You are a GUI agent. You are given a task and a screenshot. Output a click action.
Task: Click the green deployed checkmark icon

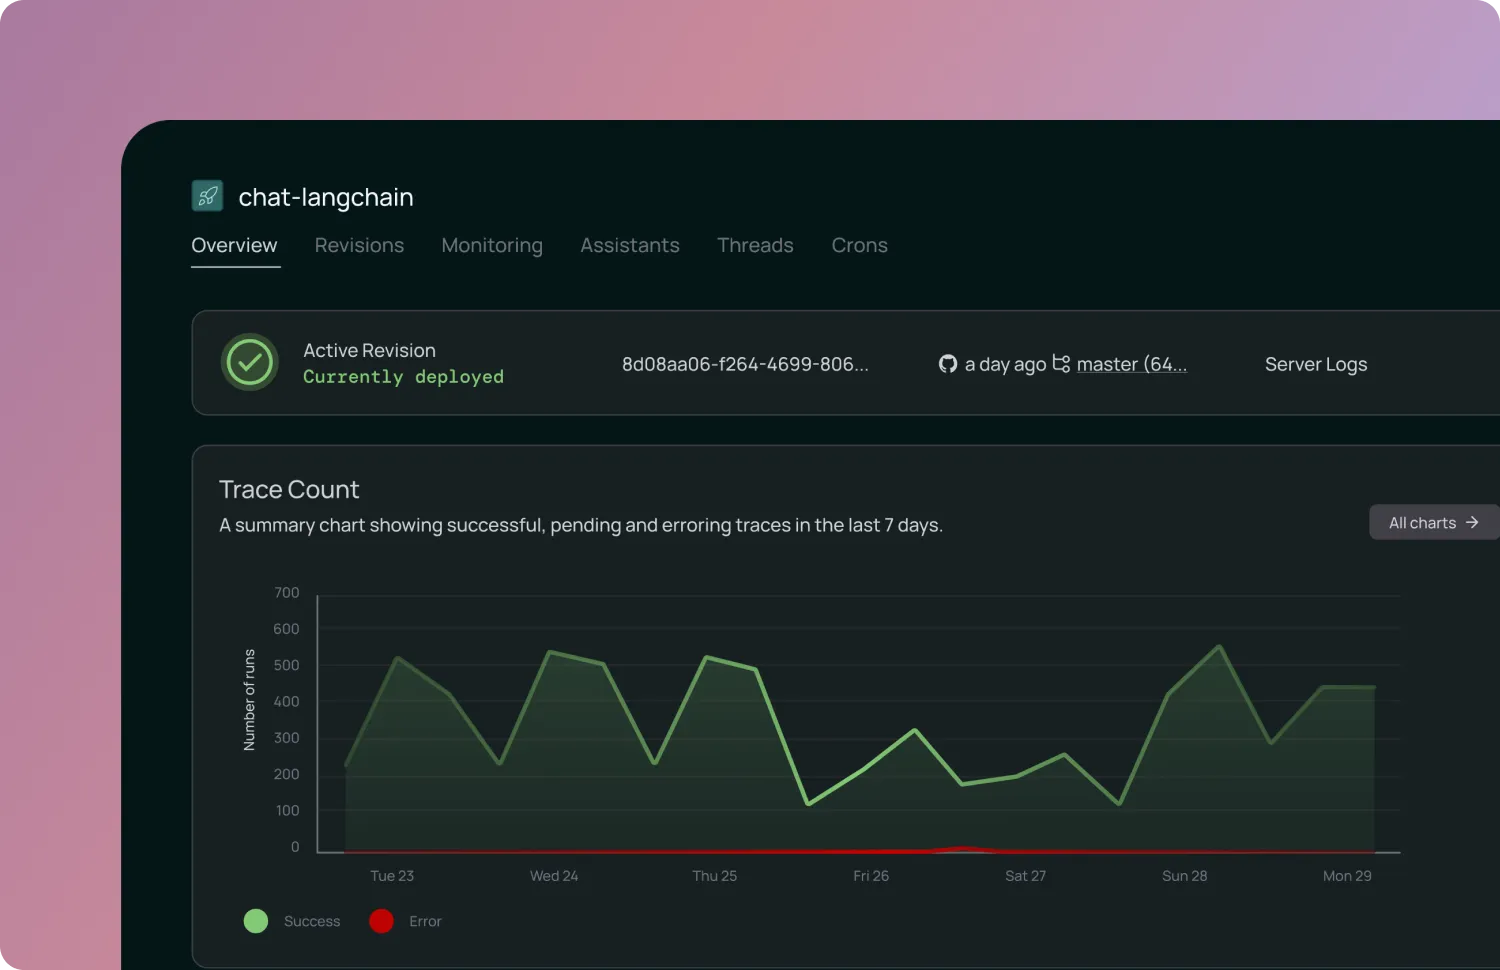point(249,362)
